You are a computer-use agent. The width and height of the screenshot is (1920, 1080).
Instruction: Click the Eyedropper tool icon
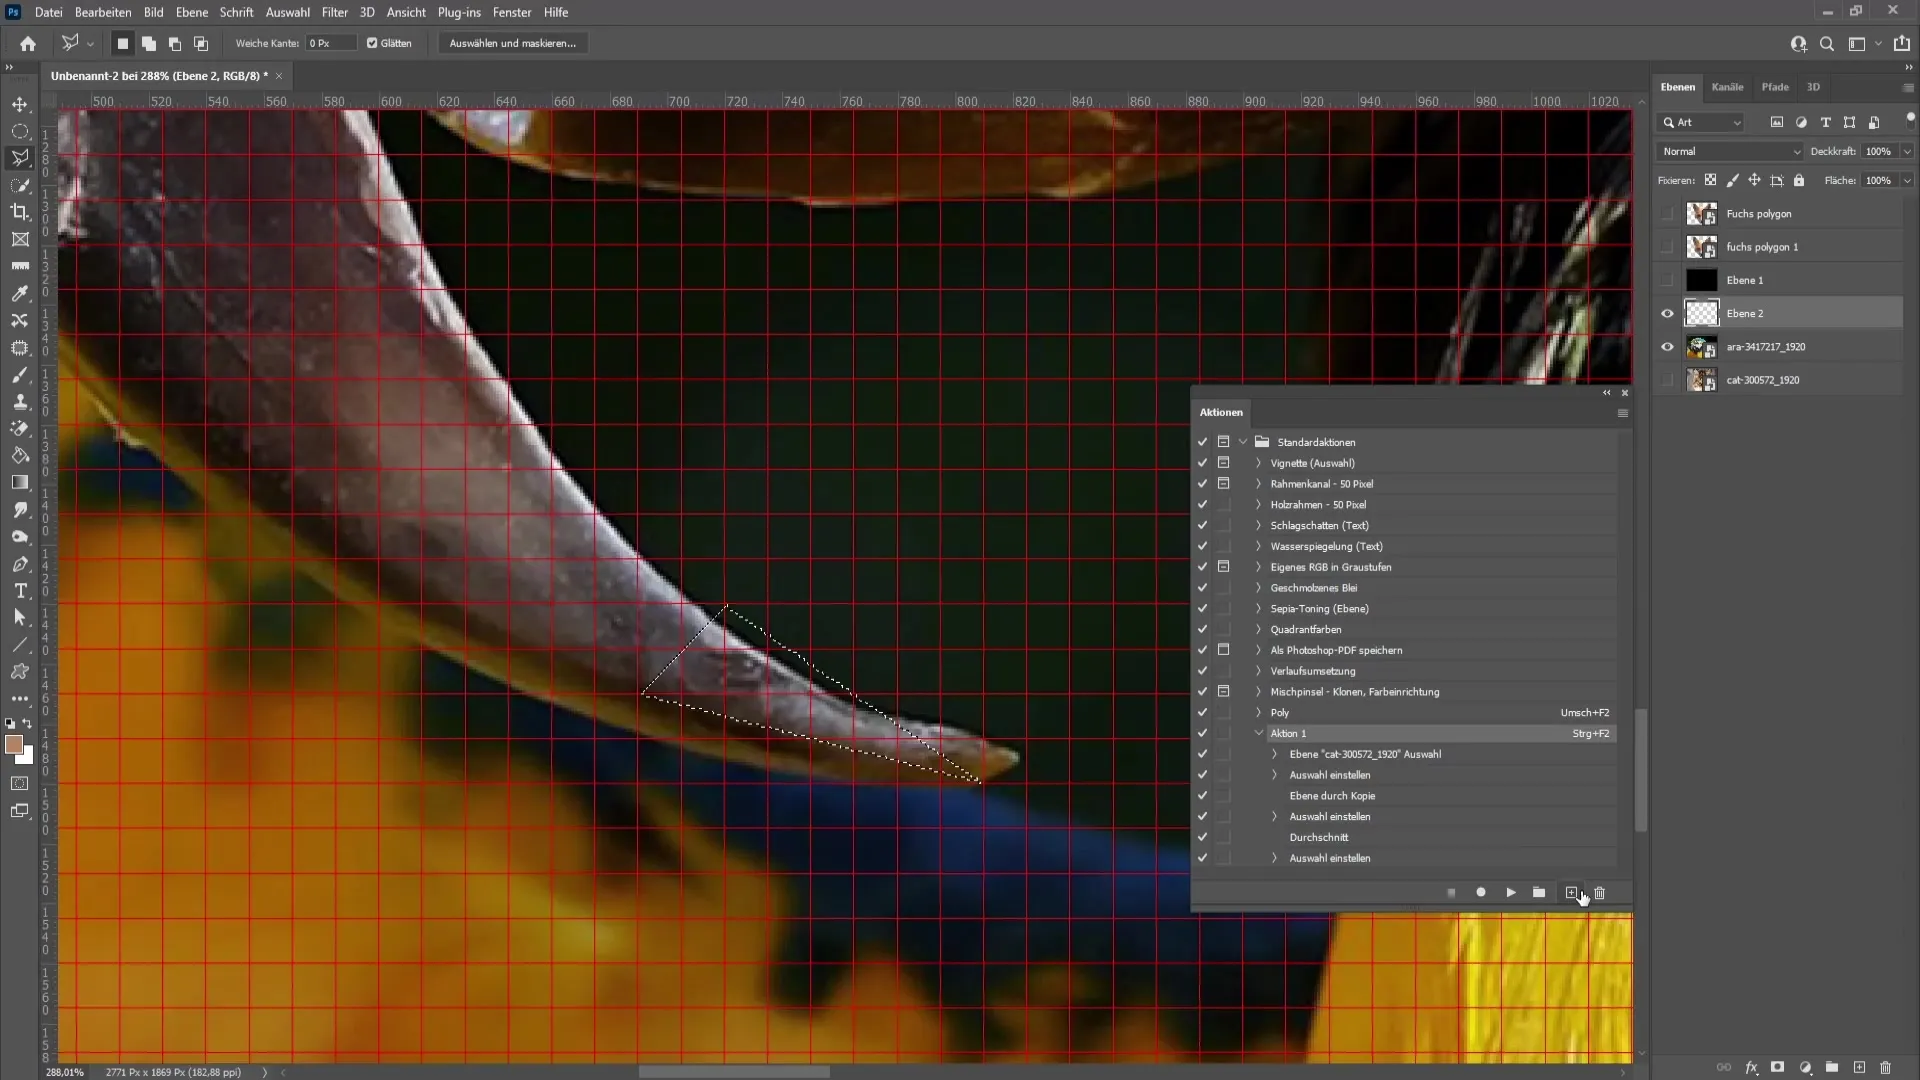(20, 293)
